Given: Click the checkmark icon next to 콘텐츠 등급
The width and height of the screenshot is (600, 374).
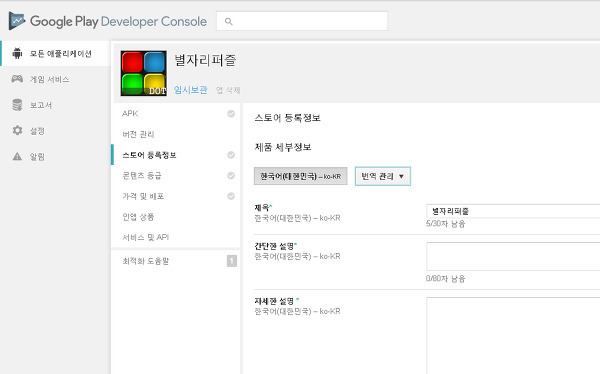Looking at the screenshot, I should click(x=231, y=175).
